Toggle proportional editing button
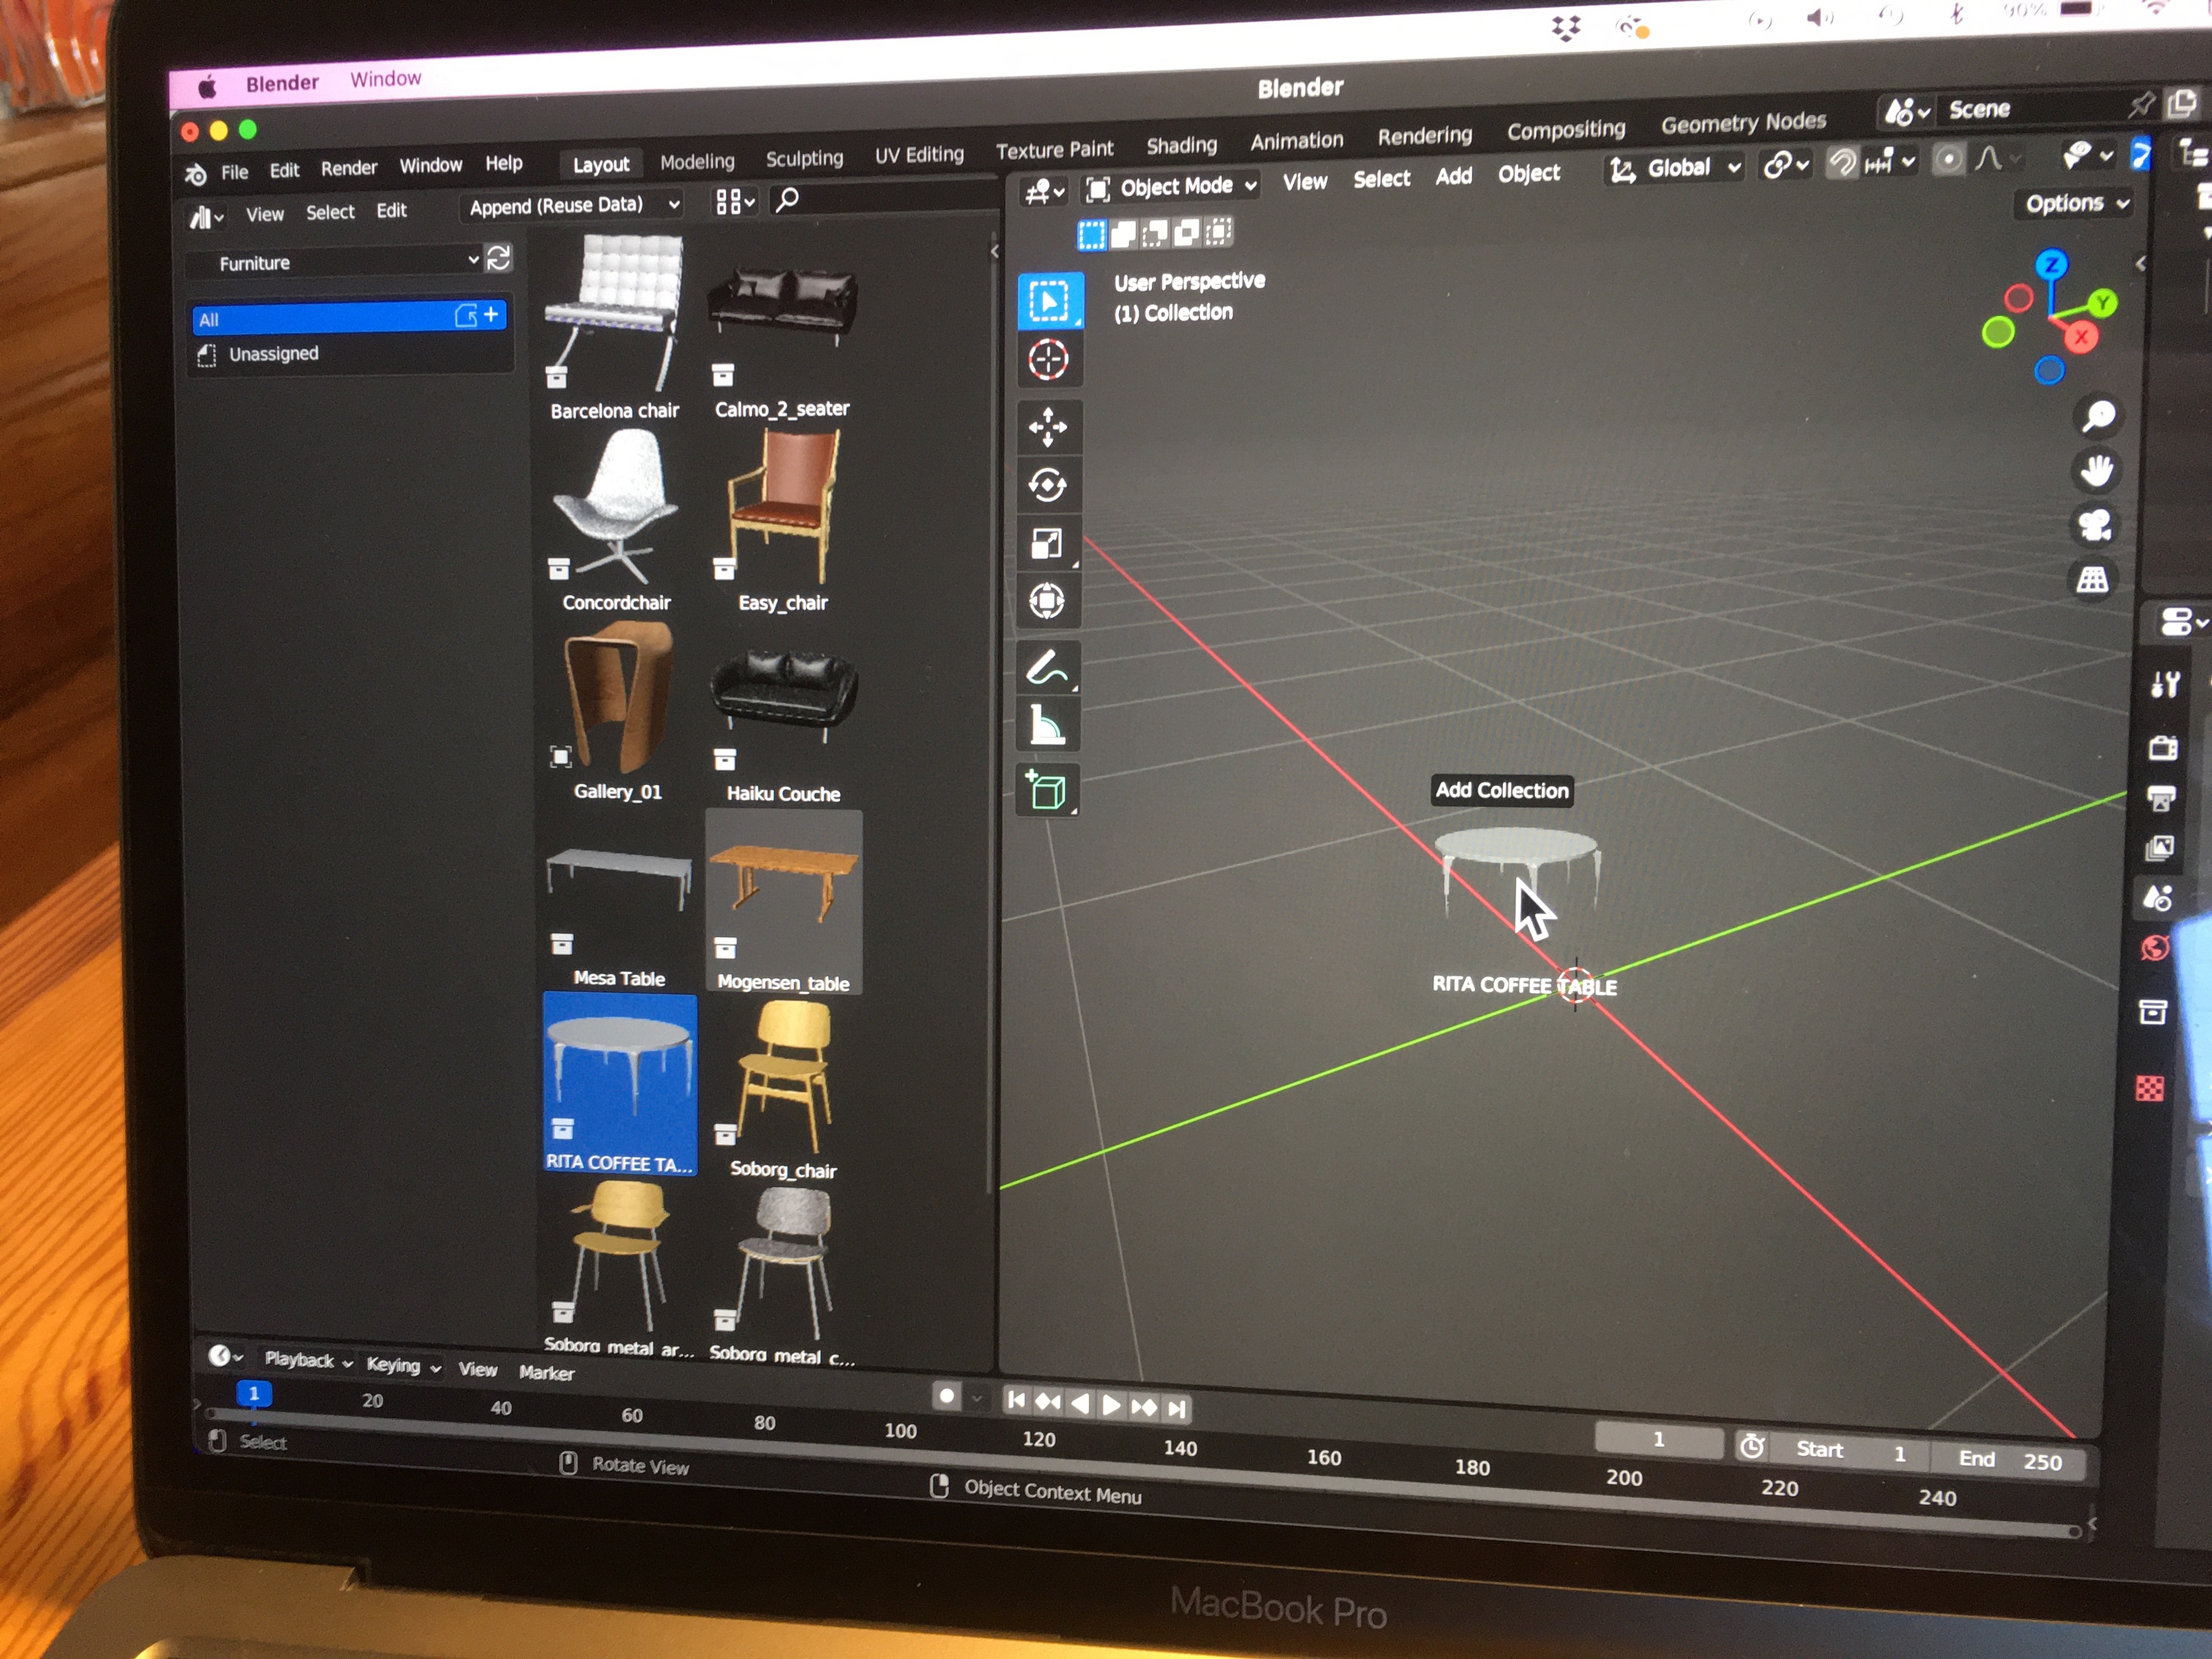This screenshot has height=1659, width=2212. click(x=1947, y=159)
